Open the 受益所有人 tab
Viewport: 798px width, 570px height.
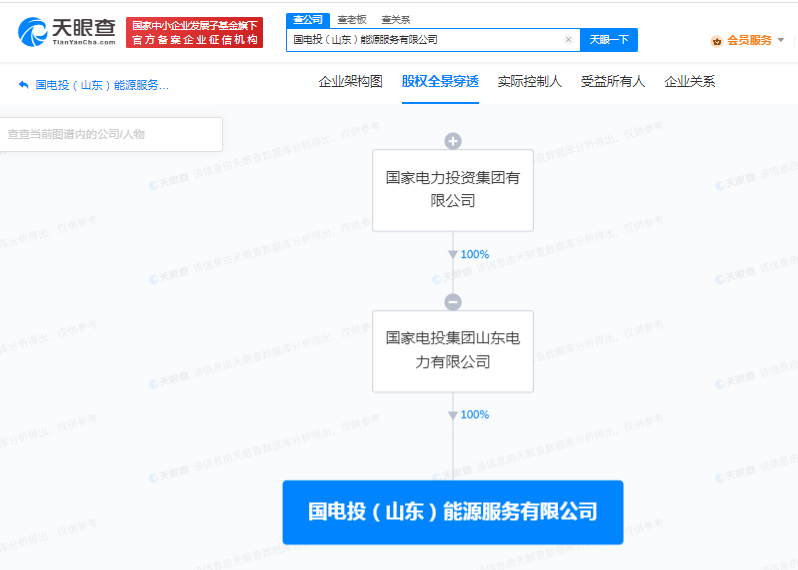(613, 81)
